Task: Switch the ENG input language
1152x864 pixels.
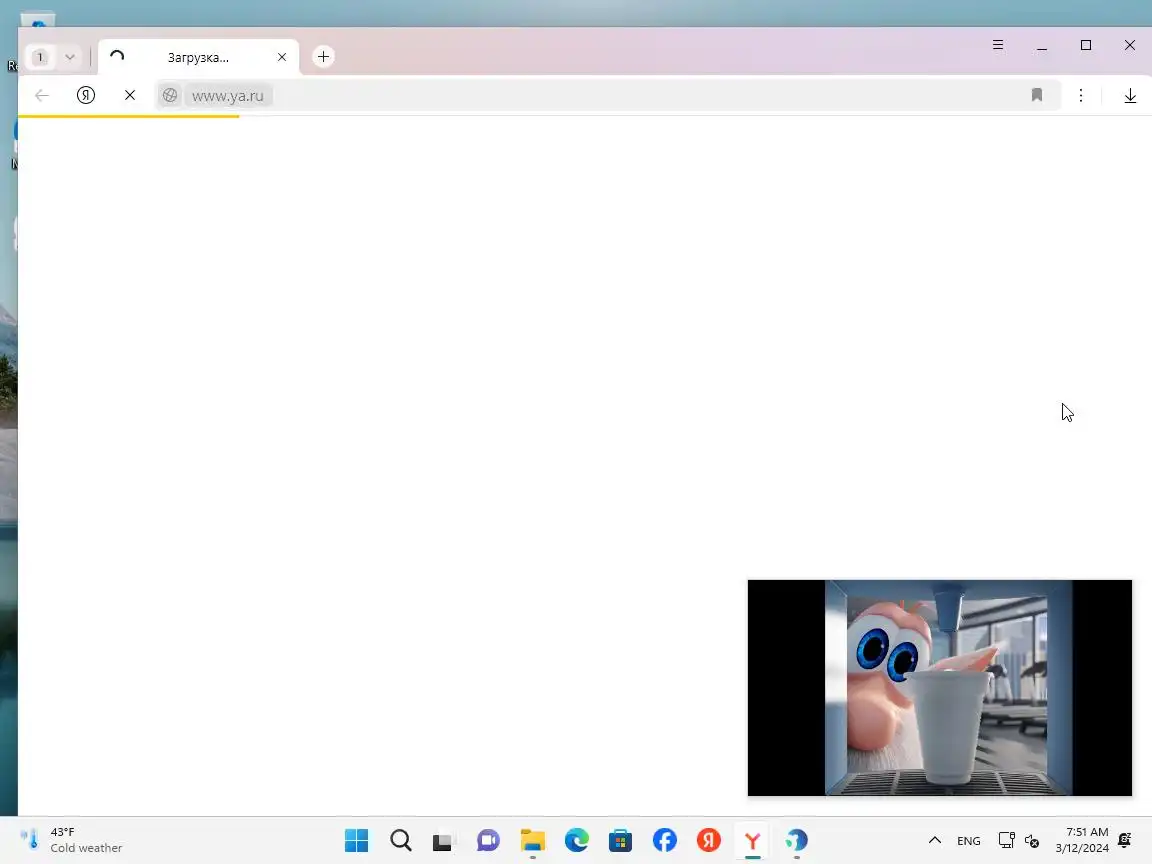Action: click(968, 840)
